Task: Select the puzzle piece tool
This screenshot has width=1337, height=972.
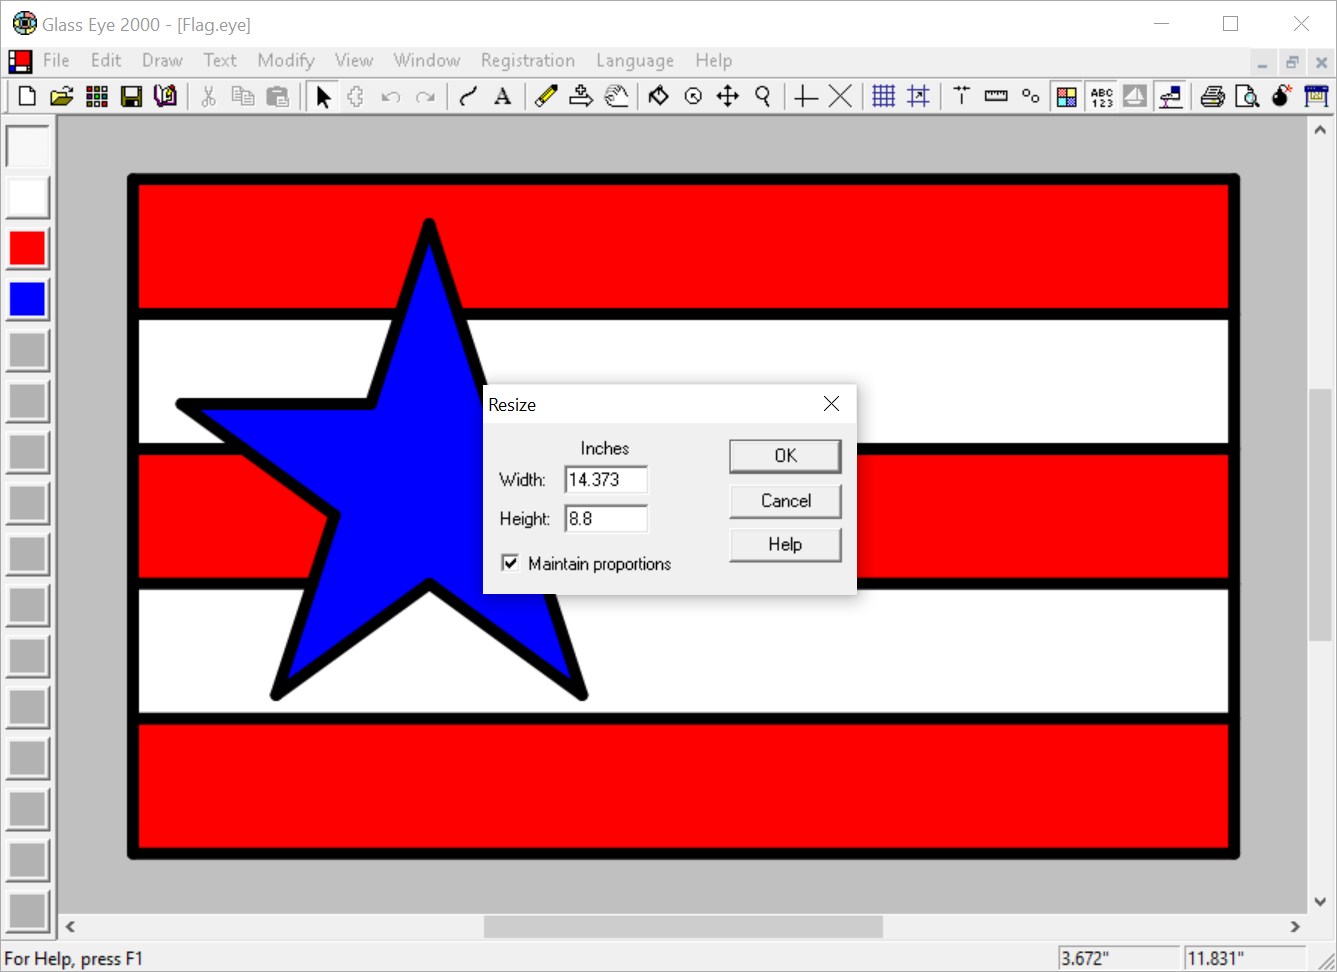Action: click(356, 96)
